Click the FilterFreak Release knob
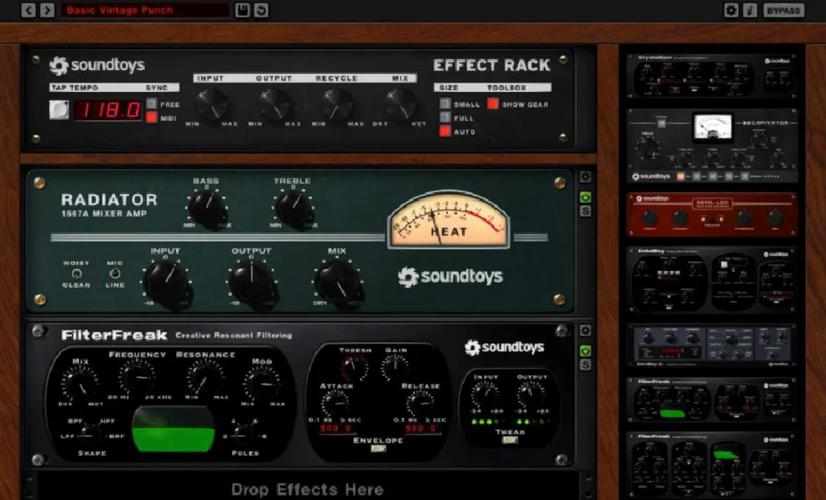This screenshot has height=500, width=826. click(420, 404)
